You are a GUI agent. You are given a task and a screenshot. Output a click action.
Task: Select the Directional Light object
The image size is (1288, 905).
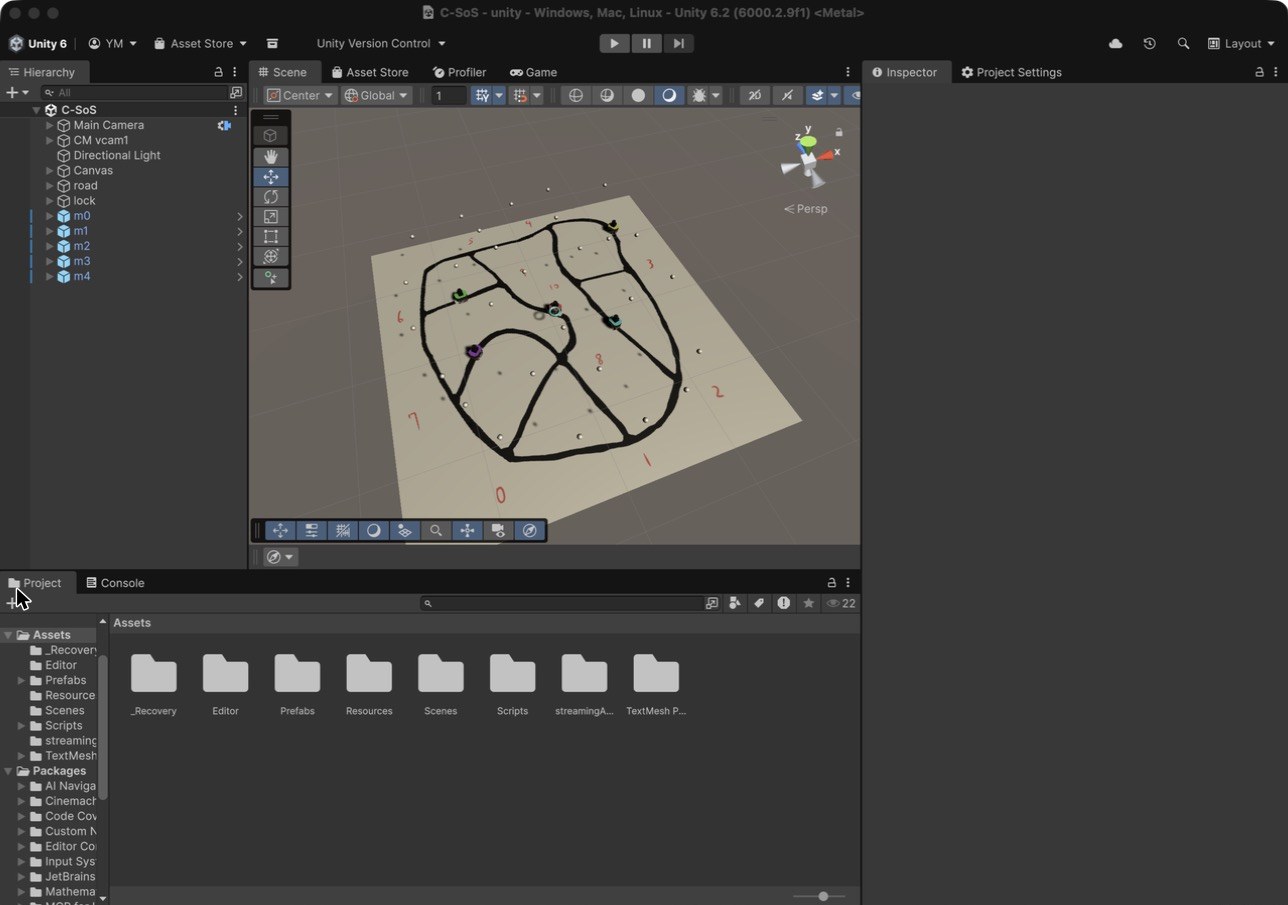coord(117,155)
